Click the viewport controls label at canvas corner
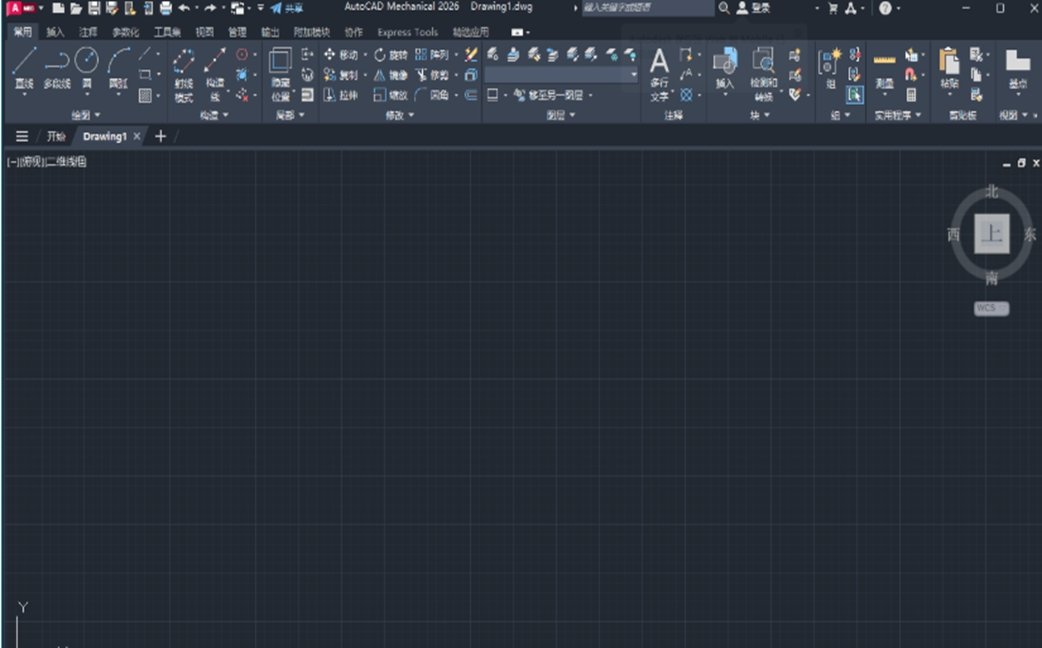1042x648 pixels. 47,162
